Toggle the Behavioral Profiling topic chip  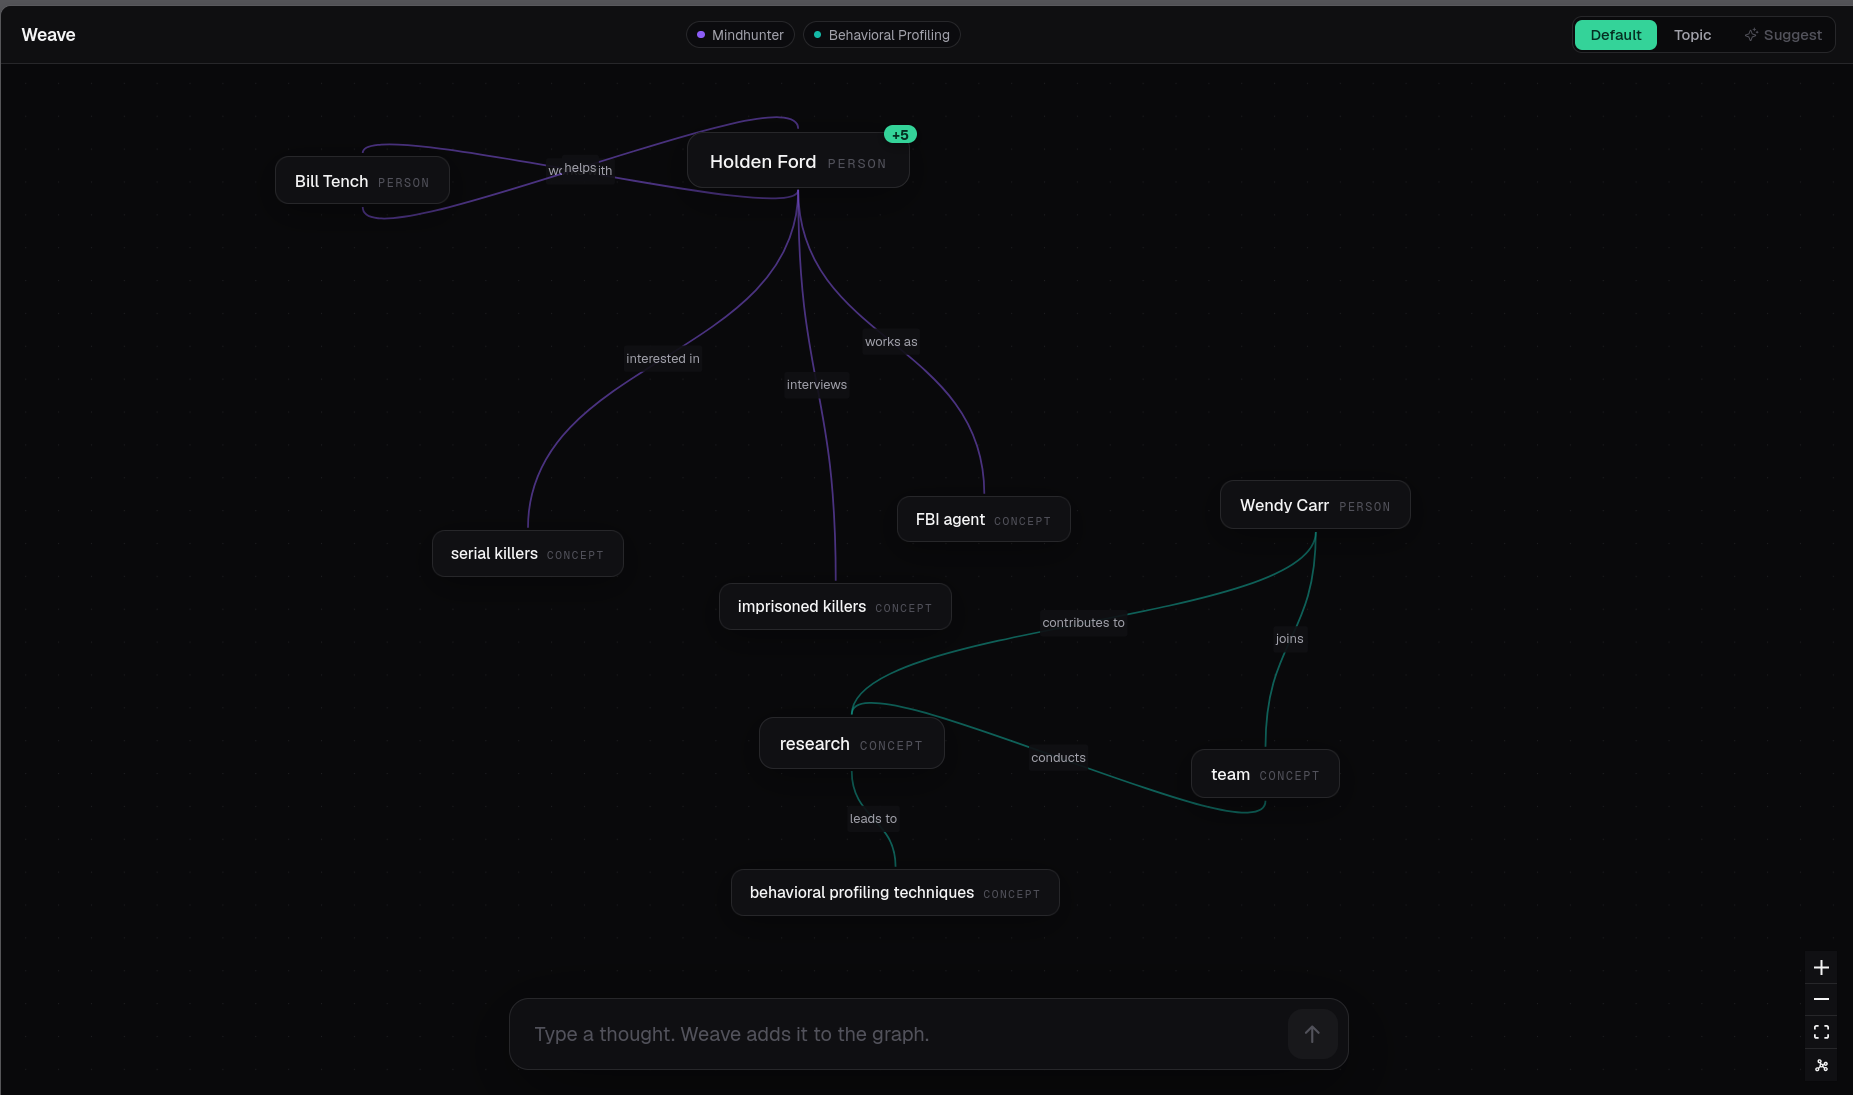(881, 35)
